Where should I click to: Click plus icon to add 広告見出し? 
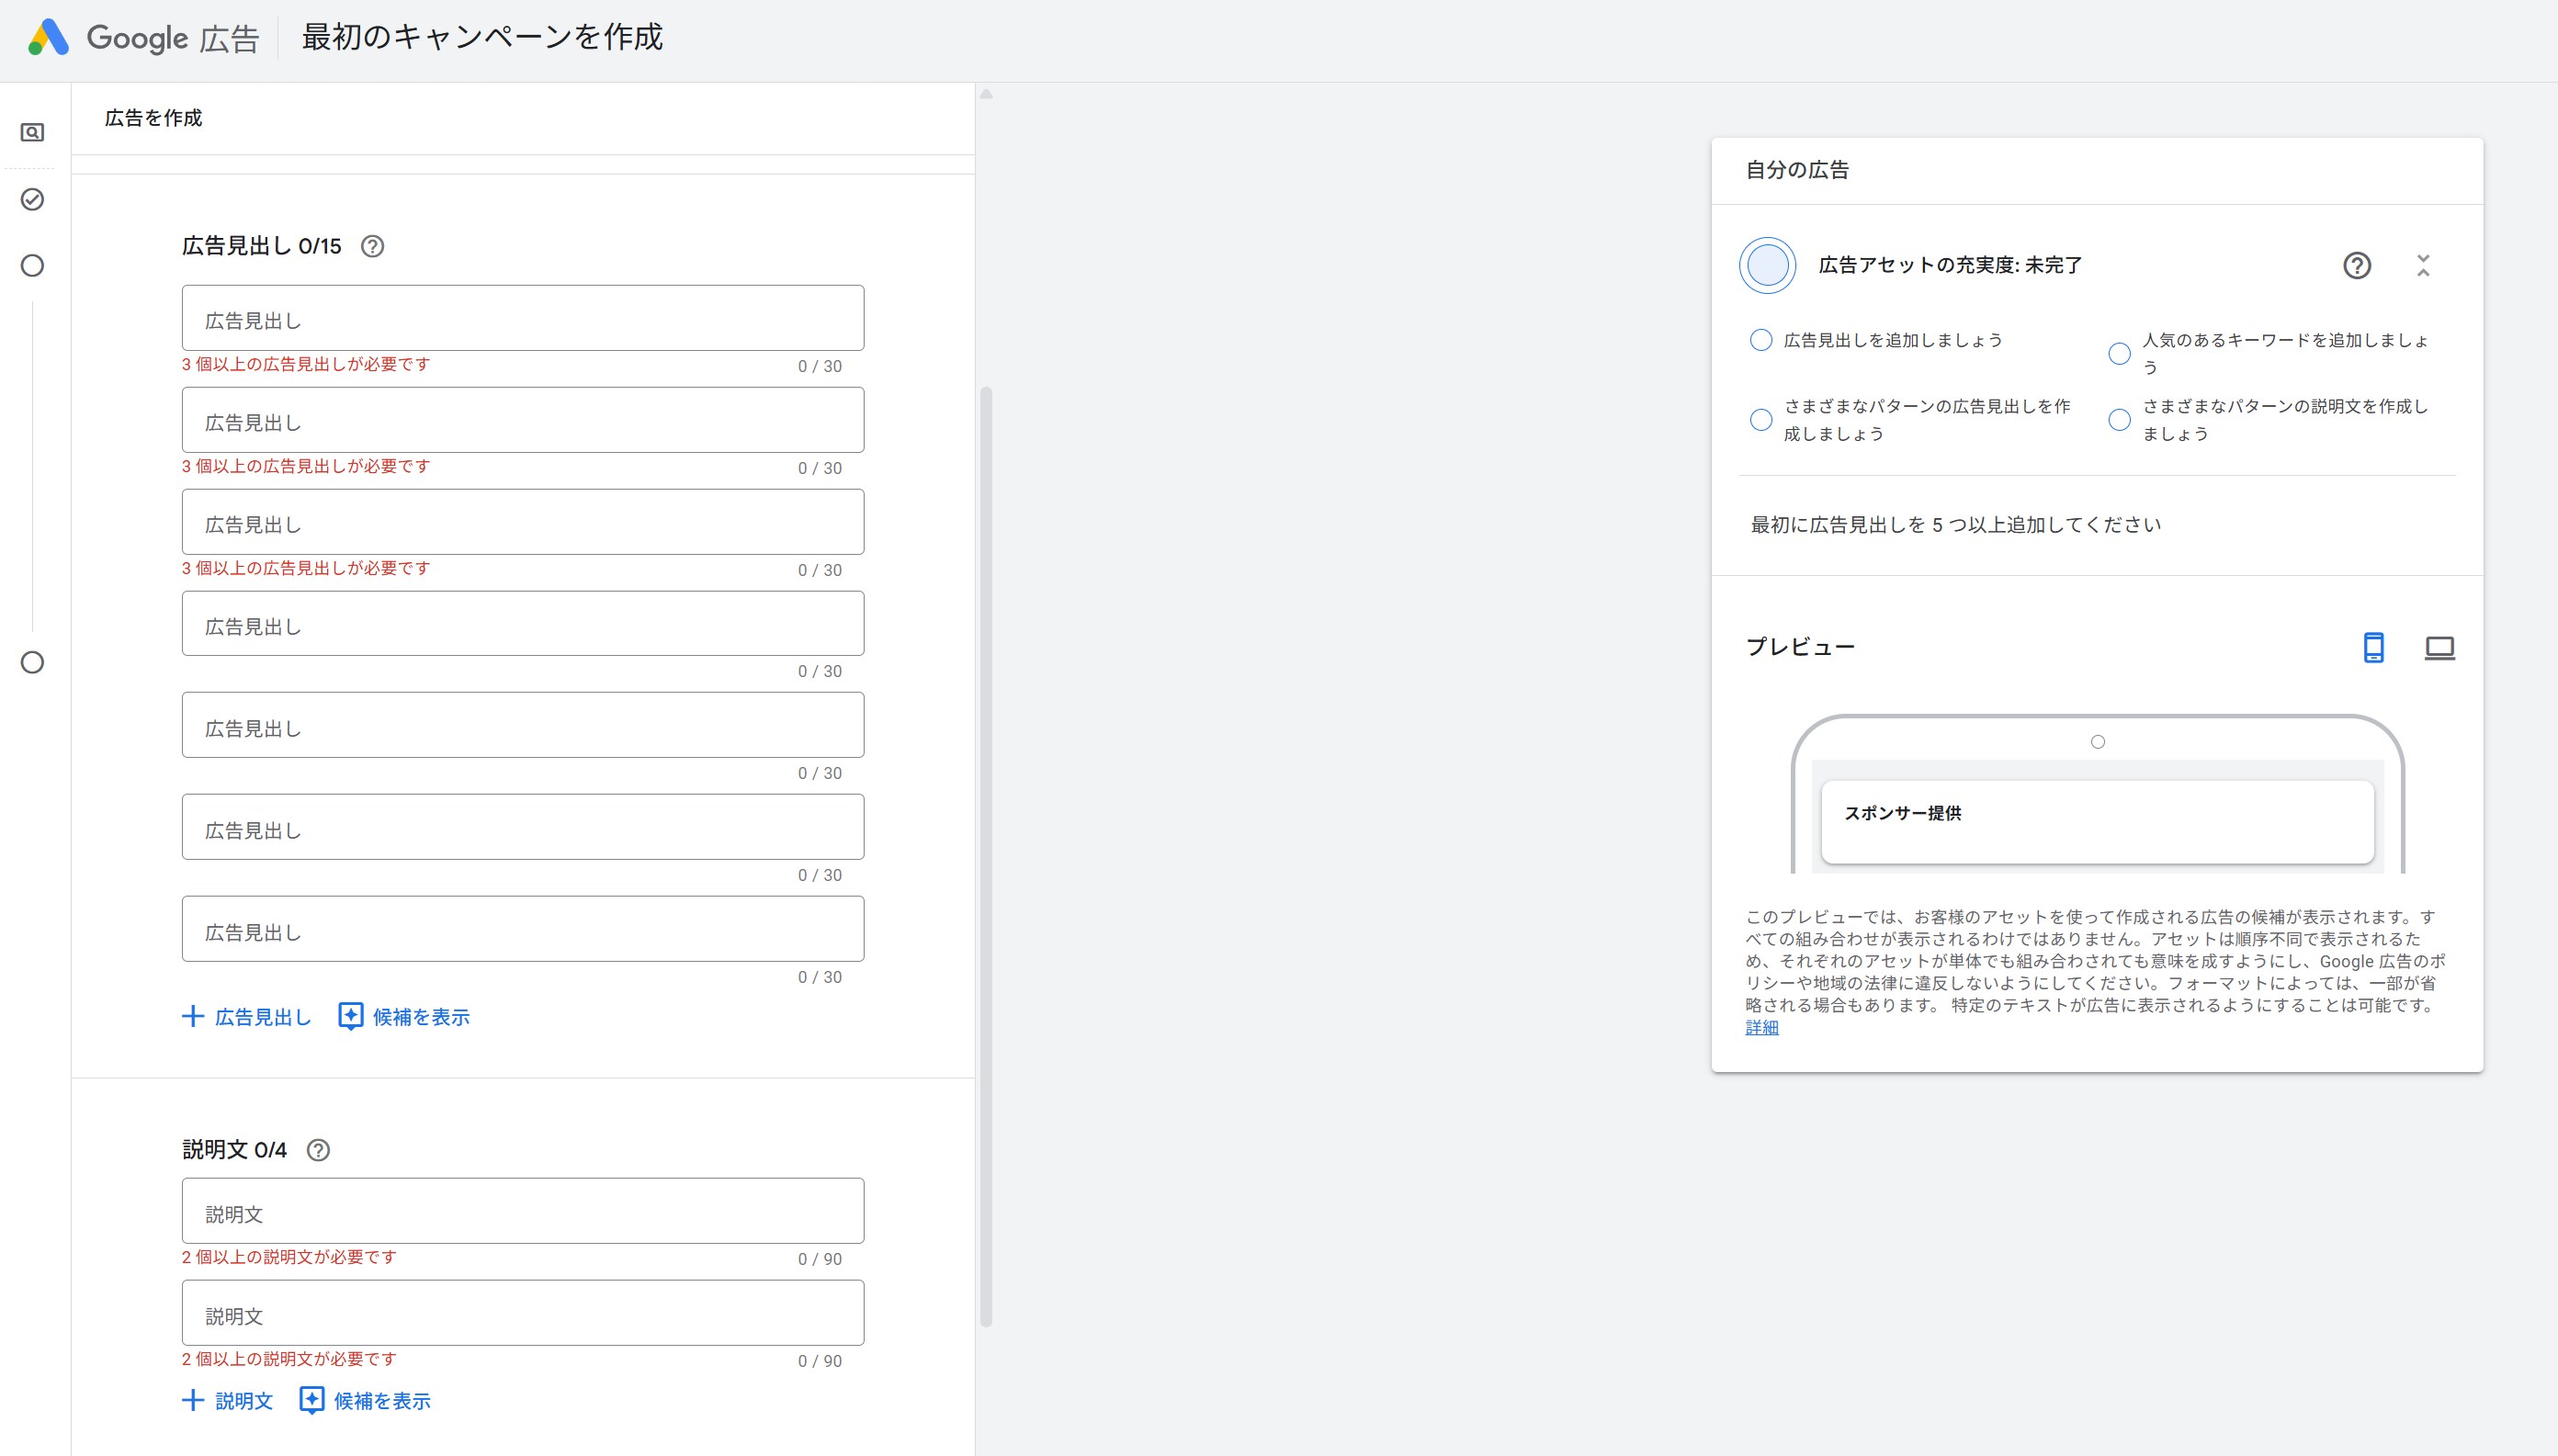tap(193, 1017)
